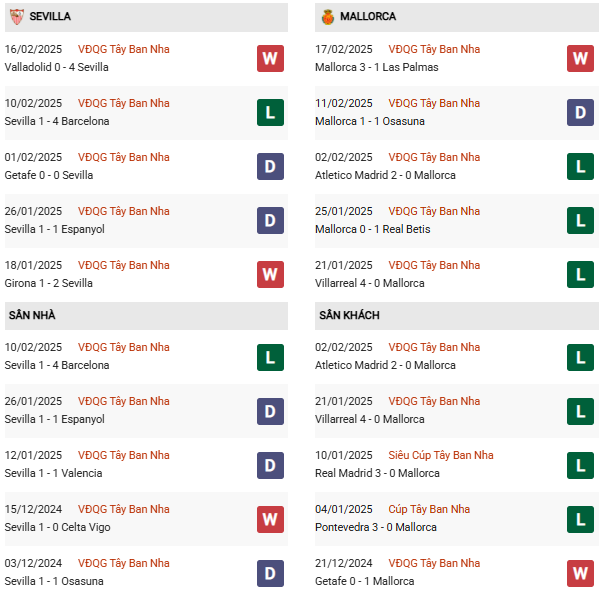Click the W badge for Getafe 0 - 1 Mallorca
This screenshot has width=600, height=594.
point(580,572)
